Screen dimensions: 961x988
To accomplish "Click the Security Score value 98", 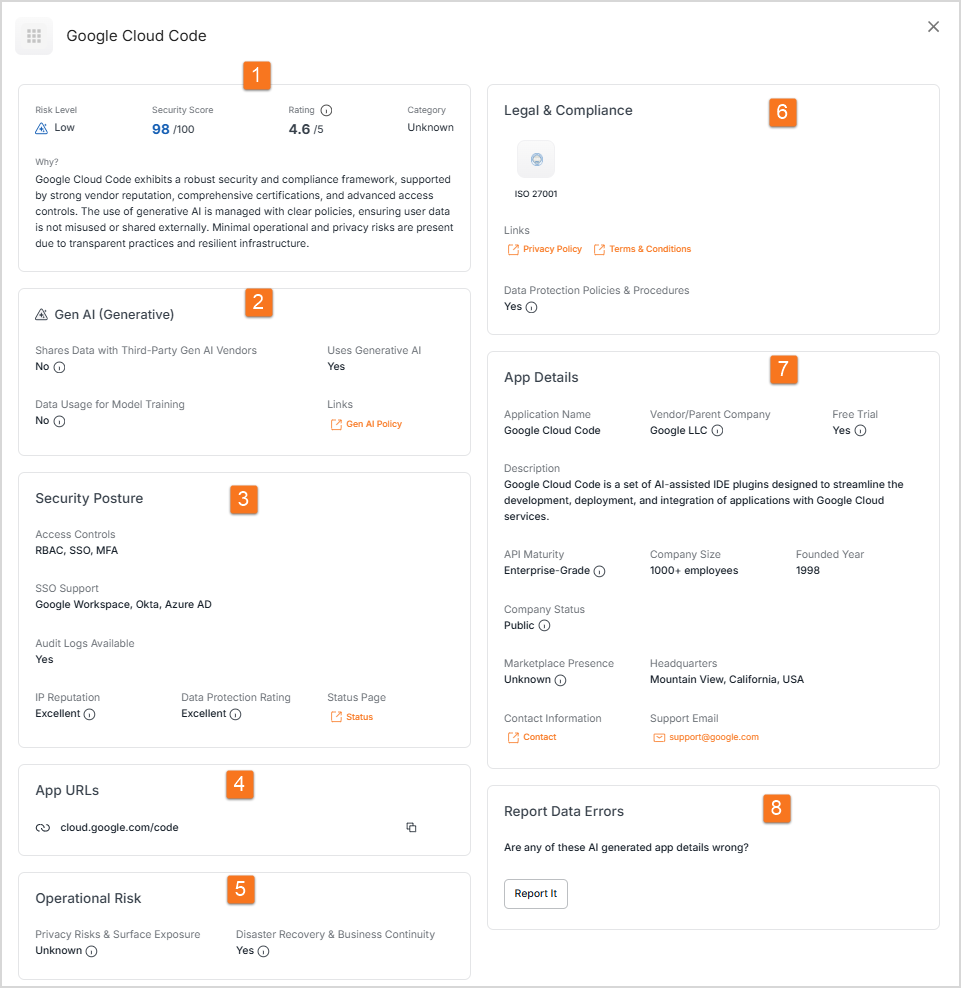I will (161, 129).
